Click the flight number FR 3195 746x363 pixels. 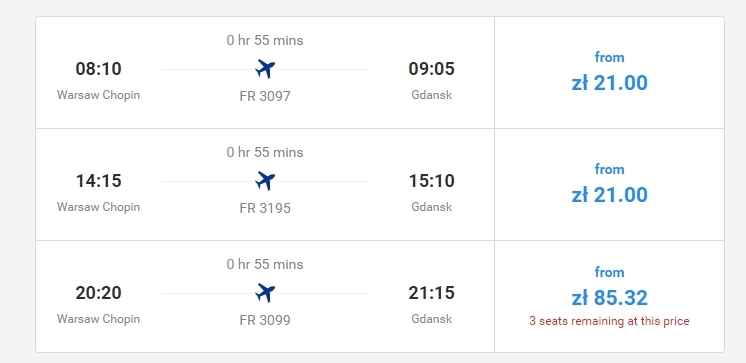tap(265, 208)
